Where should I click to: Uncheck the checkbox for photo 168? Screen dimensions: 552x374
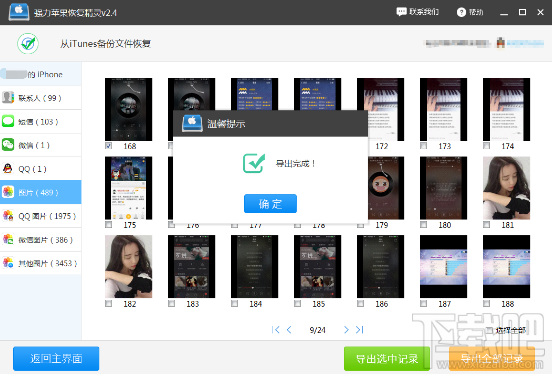(108, 146)
